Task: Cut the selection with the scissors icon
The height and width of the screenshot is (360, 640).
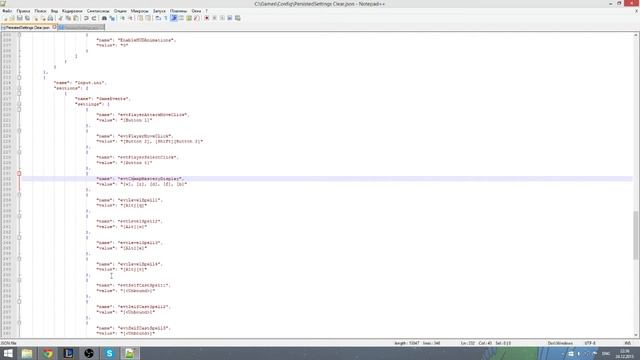Action: [60, 18]
